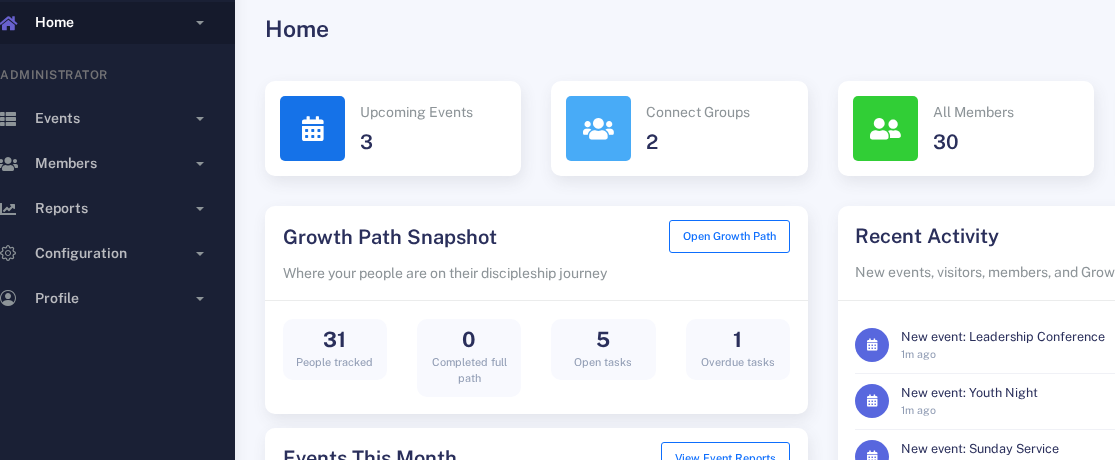Click the Home page title
Screen dimensions: 1115x460
click(x=297, y=29)
